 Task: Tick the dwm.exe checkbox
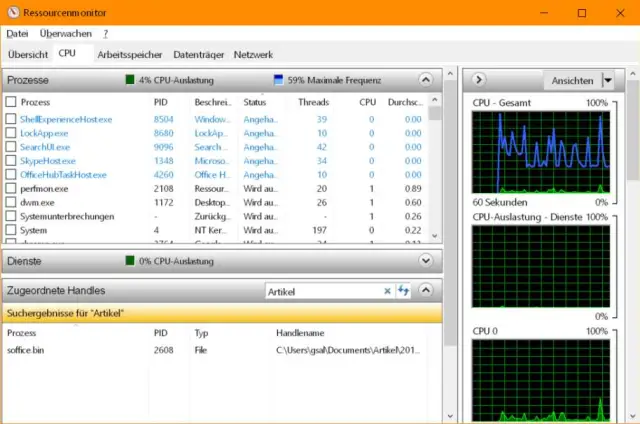(11, 202)
